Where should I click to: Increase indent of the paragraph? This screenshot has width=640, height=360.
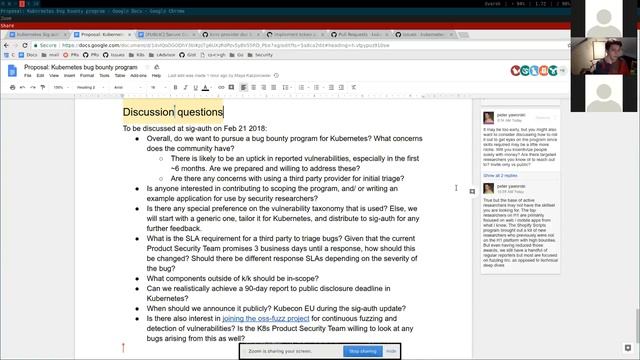point(341,87)
